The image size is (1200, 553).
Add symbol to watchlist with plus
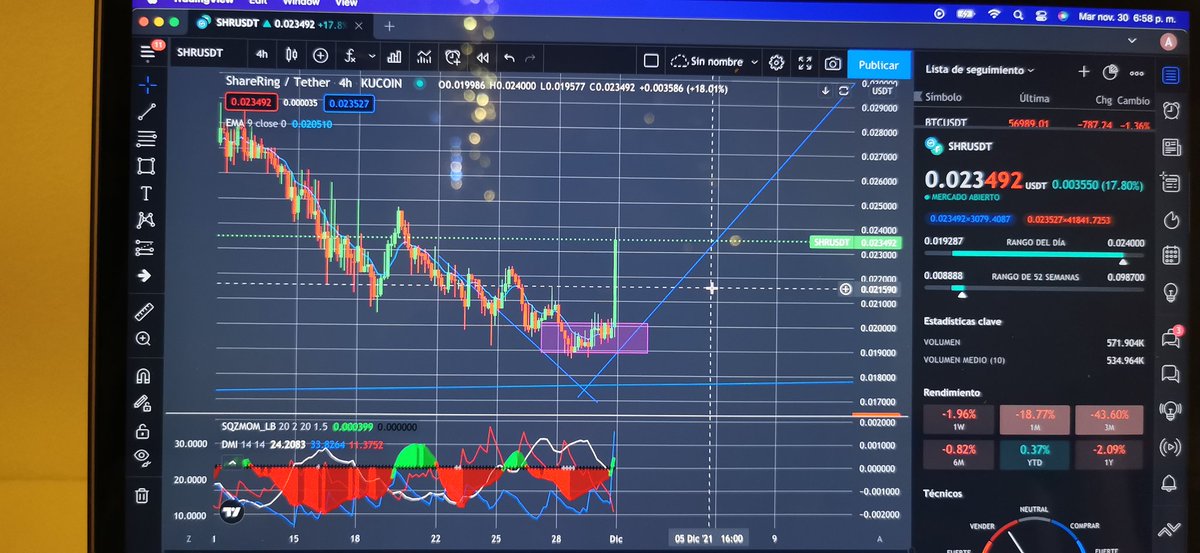pos(1084,71)
